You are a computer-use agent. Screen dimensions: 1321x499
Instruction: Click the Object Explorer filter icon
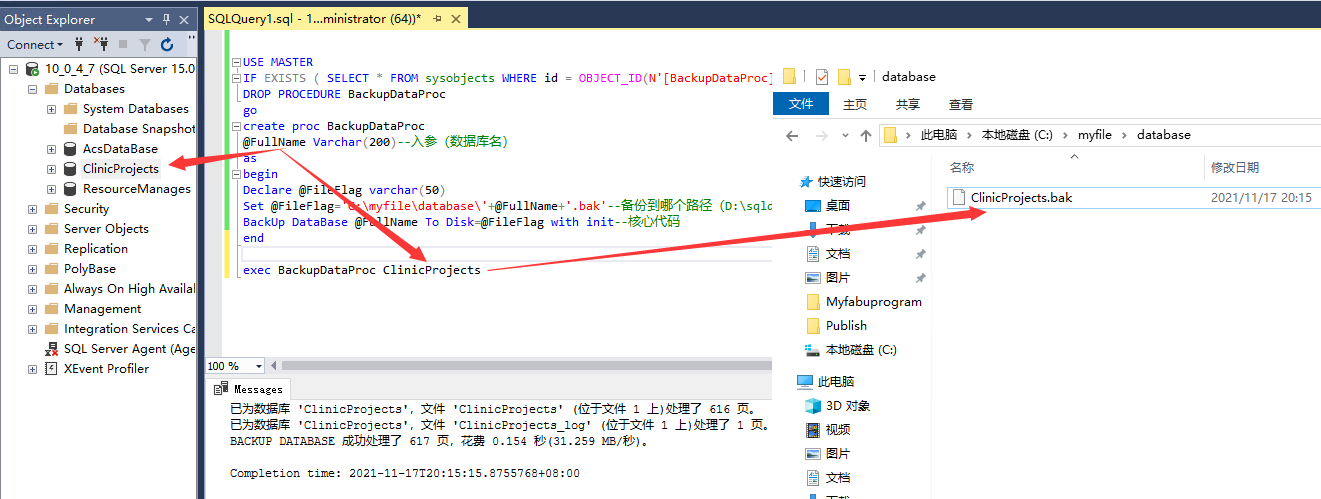(x=145, y=44)
